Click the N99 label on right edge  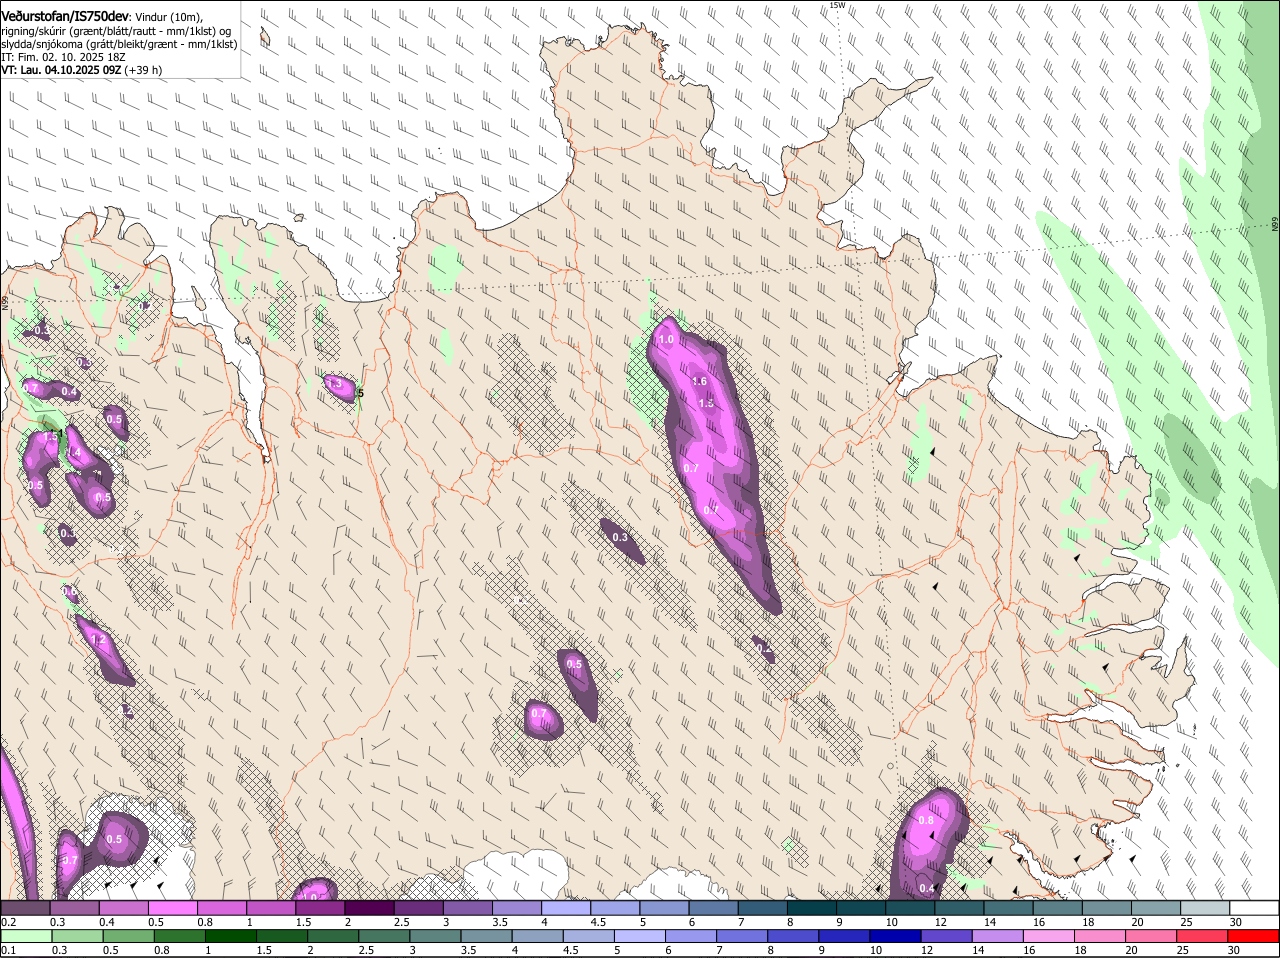pyautogui.click(x=1275, y=225)
